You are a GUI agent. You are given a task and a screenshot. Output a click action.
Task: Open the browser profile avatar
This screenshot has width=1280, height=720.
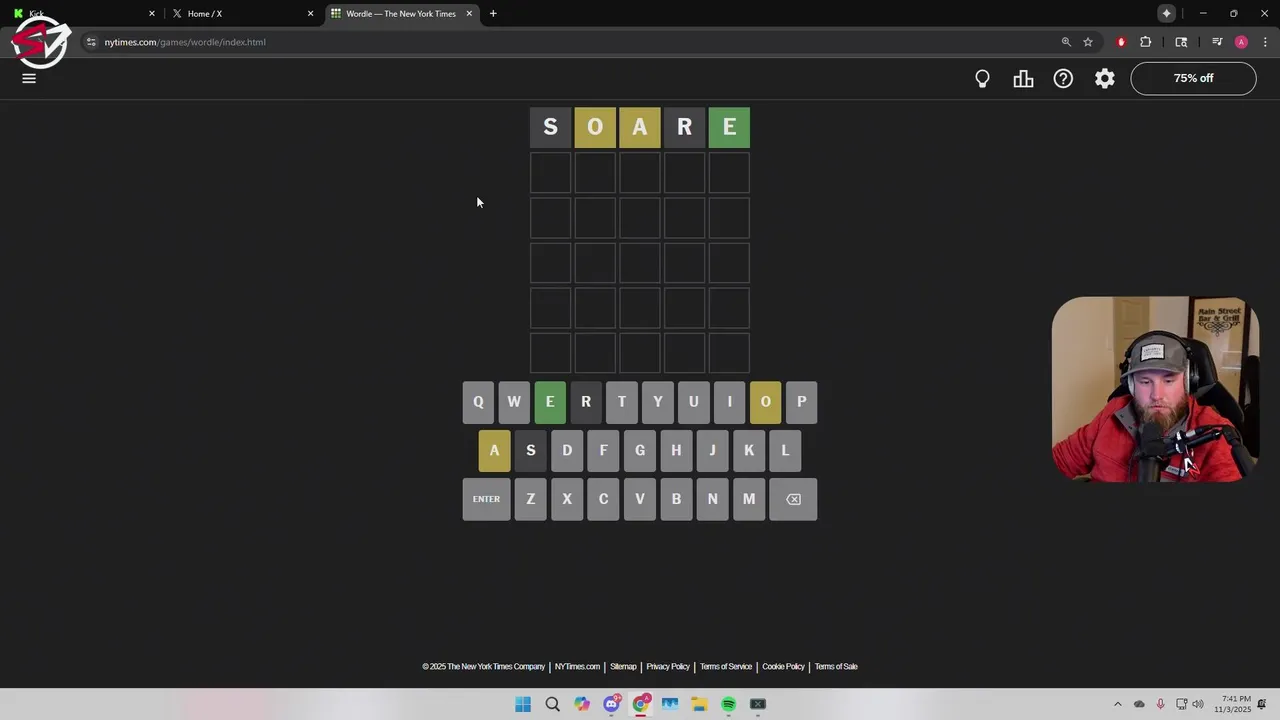[x=1241, y=42]
